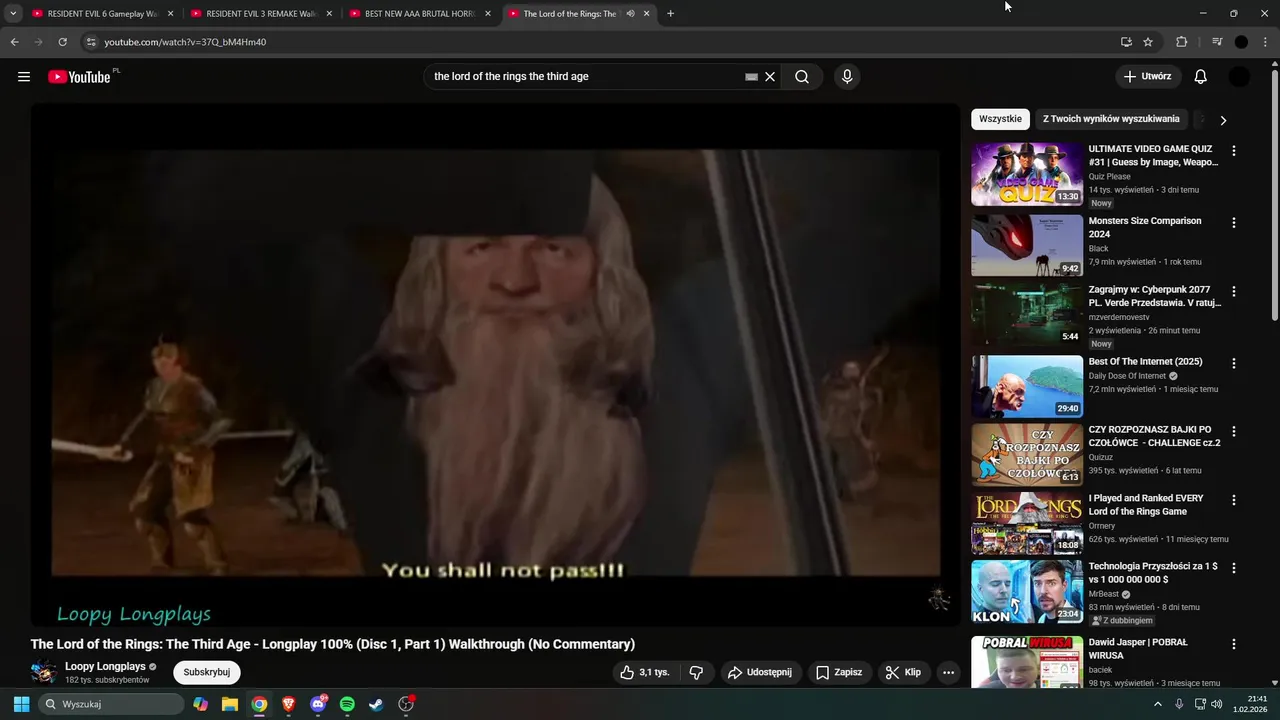The width and height of the screenshot is (1280, 720).
Task: Click the Zapisz save button
Action: coord(838,673)
